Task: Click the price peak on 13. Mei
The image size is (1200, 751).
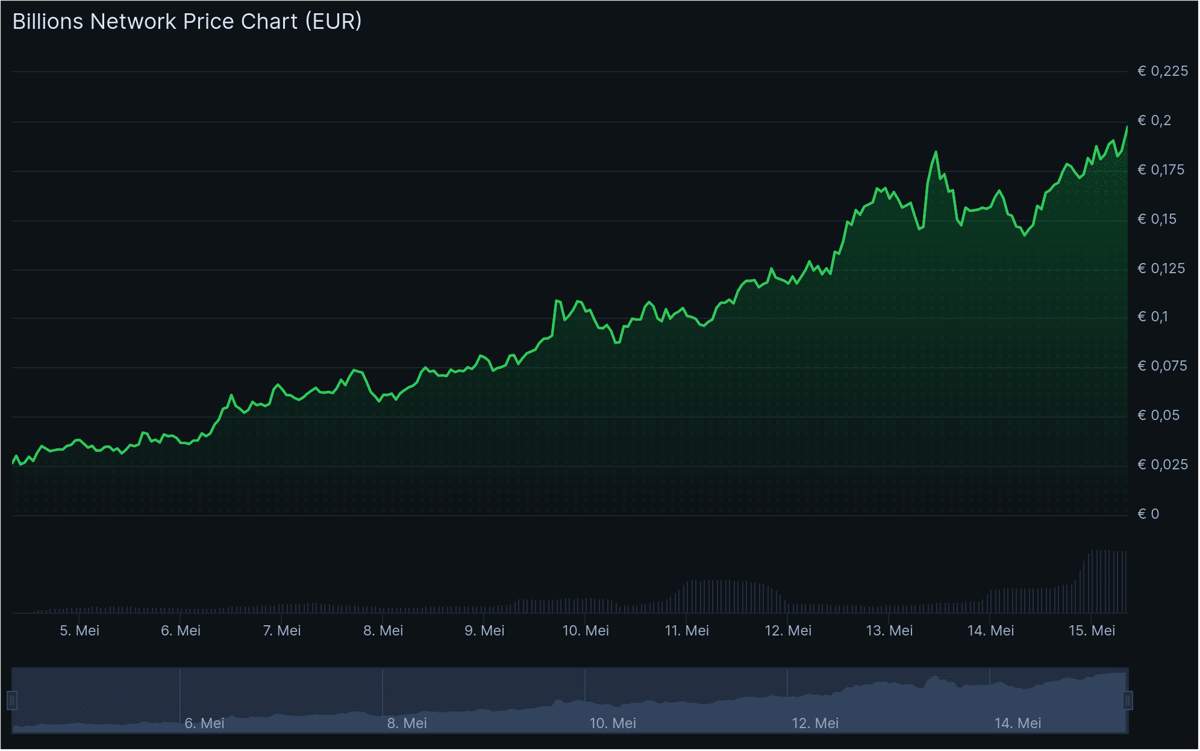Action: click(x=936, y=152)
